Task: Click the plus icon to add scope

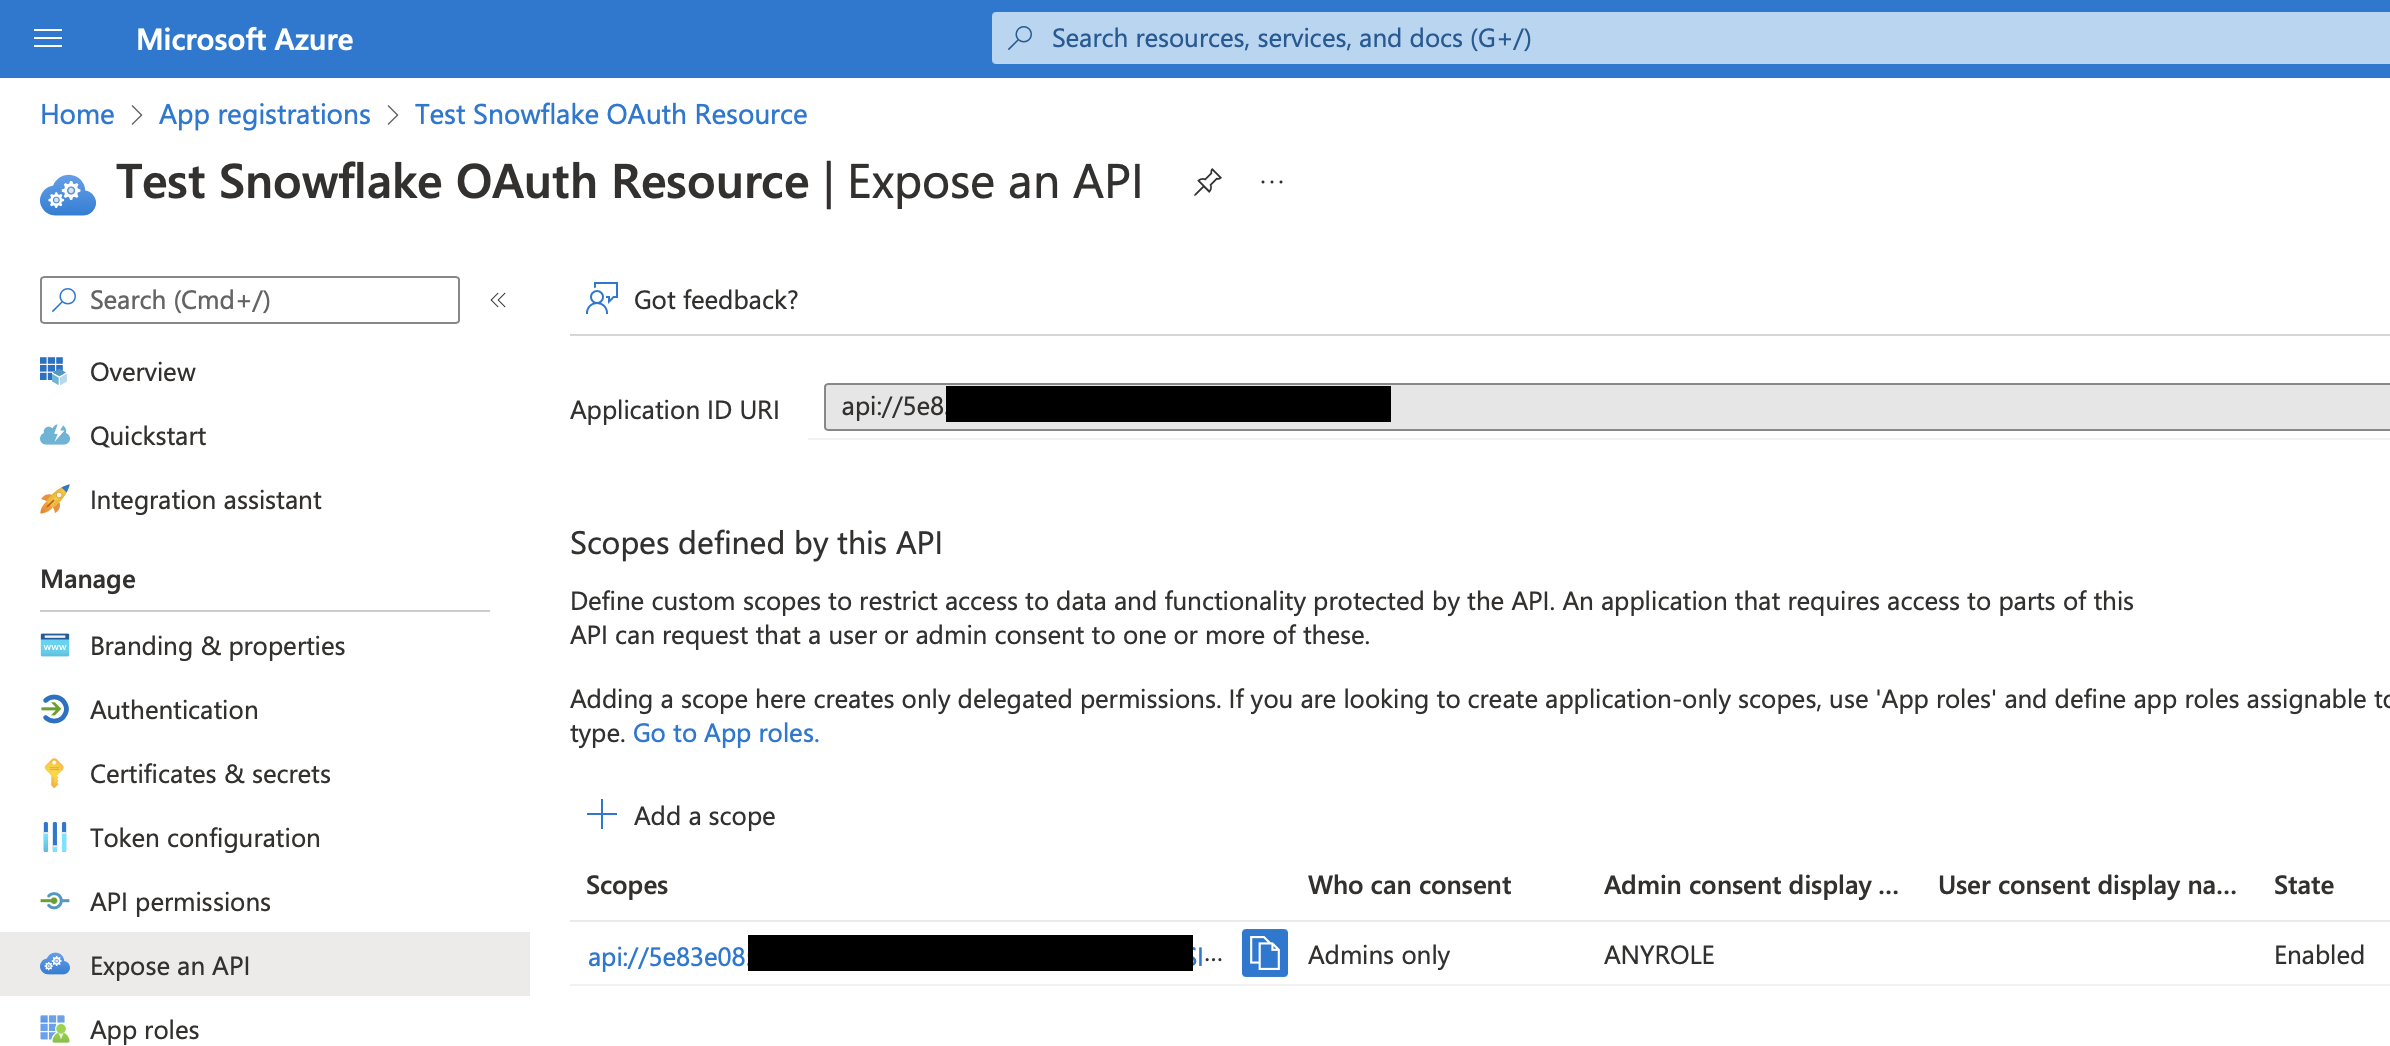Action: coord(602,815)
